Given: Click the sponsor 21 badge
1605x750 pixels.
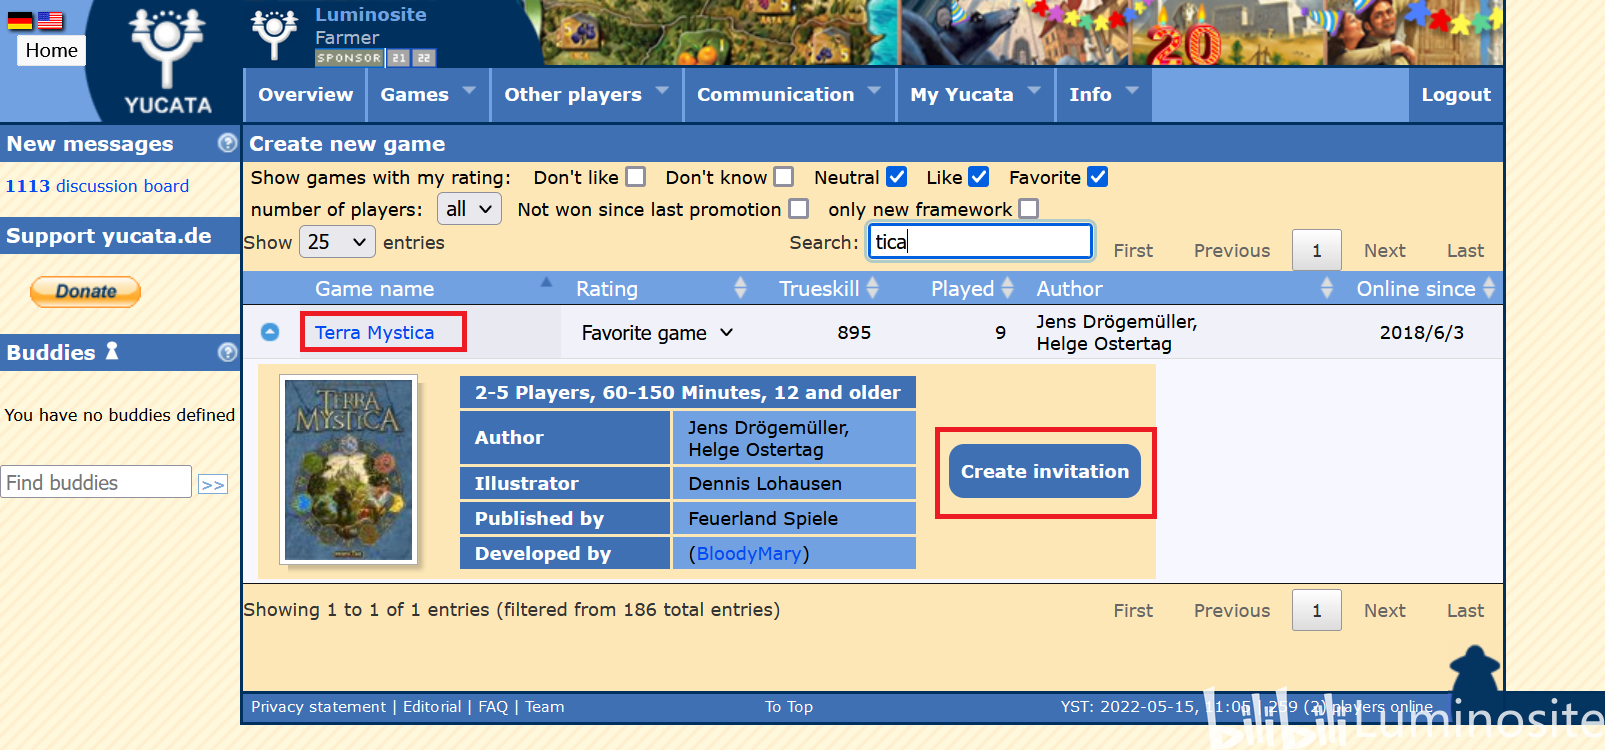Looking at the screenshot, I should pyautogui.click(x=399, y=58).
